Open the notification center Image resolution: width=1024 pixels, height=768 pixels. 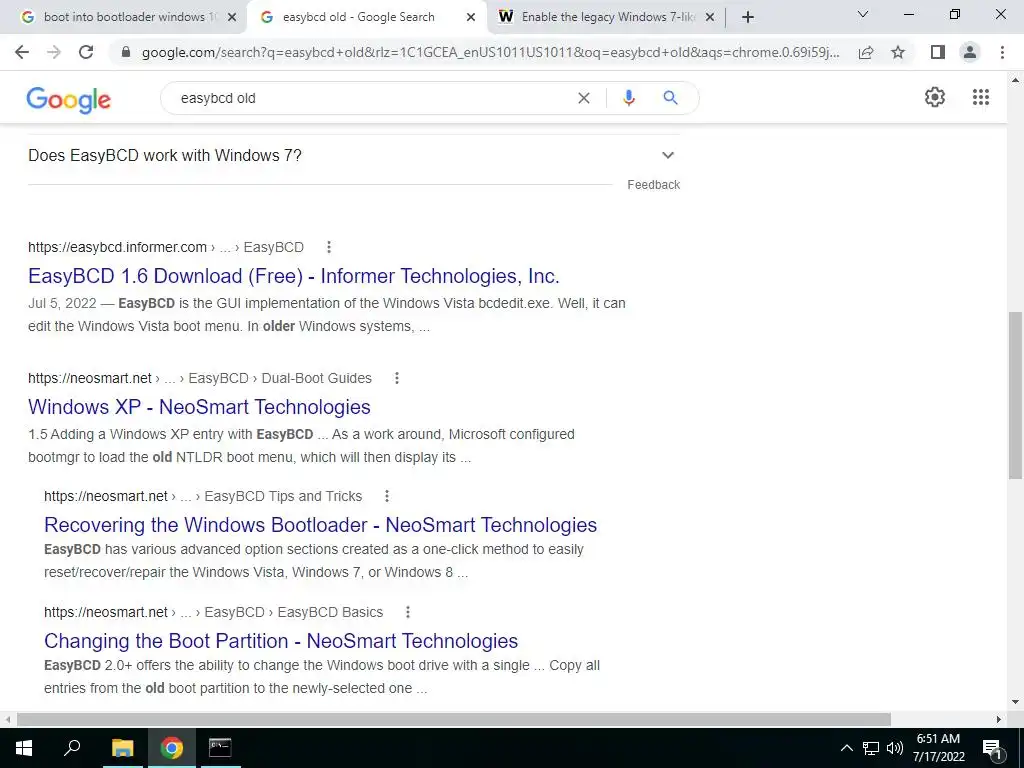point(991,748)
